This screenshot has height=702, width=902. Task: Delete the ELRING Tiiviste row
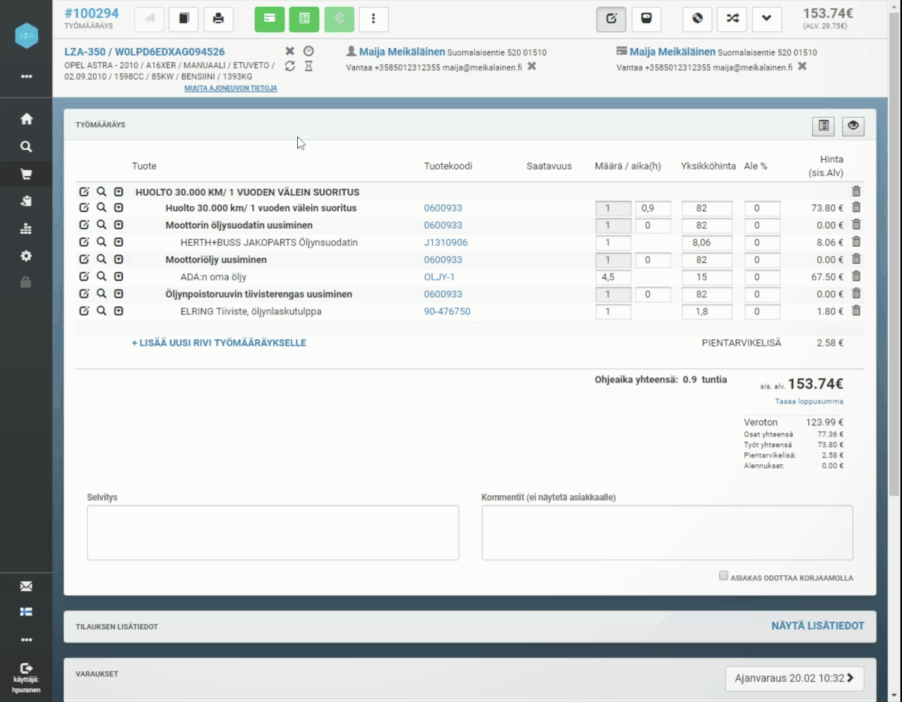856,311
